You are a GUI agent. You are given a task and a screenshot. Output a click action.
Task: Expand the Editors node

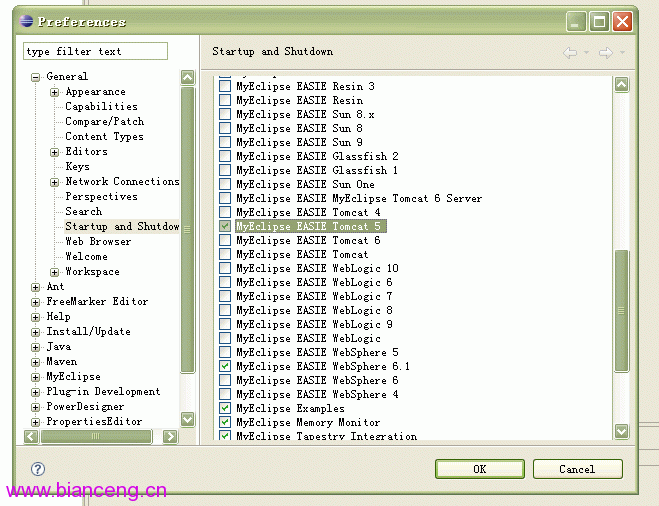pos(54,152)
